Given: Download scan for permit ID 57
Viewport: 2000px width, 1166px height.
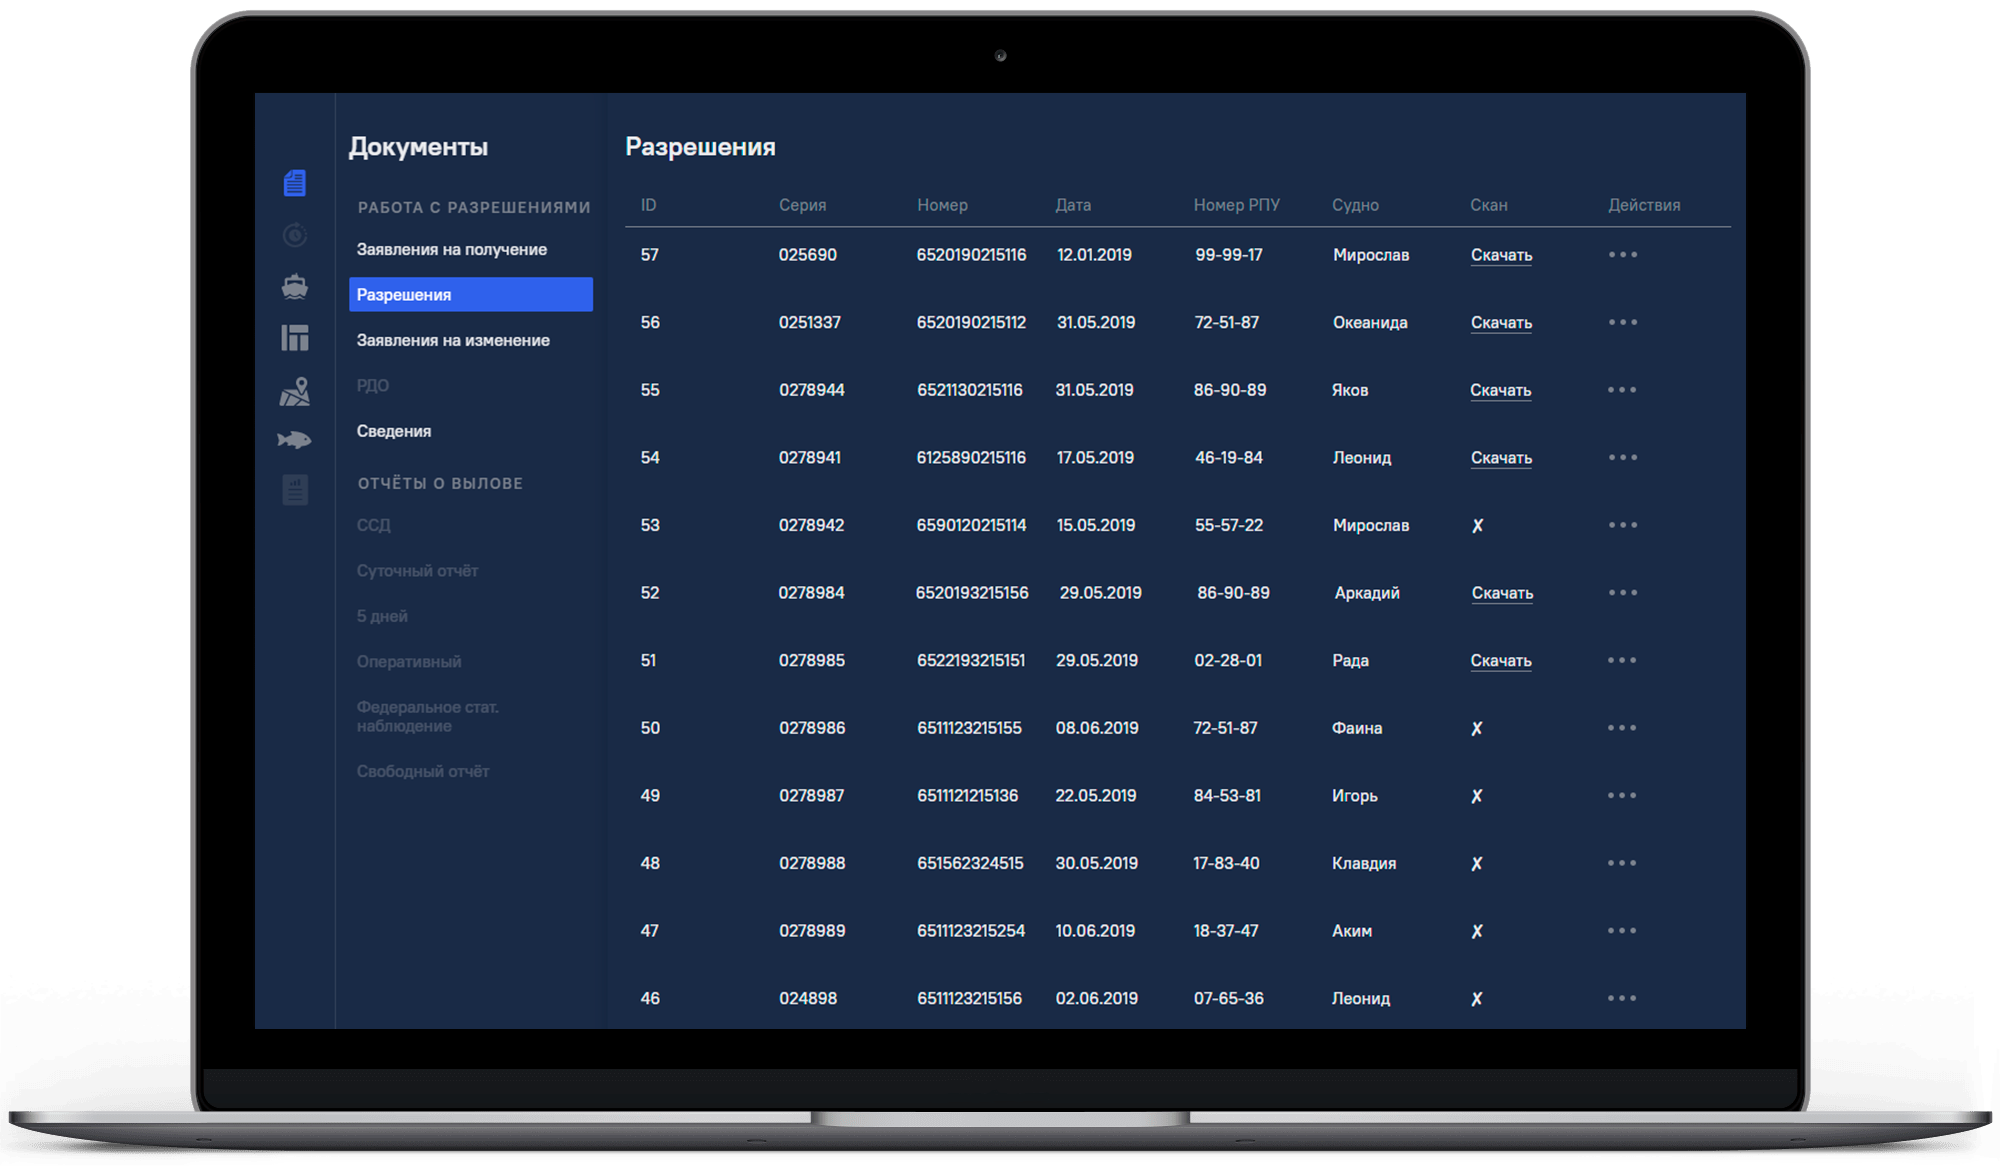Looking at the screenshot, I should tap(1501, 255).
